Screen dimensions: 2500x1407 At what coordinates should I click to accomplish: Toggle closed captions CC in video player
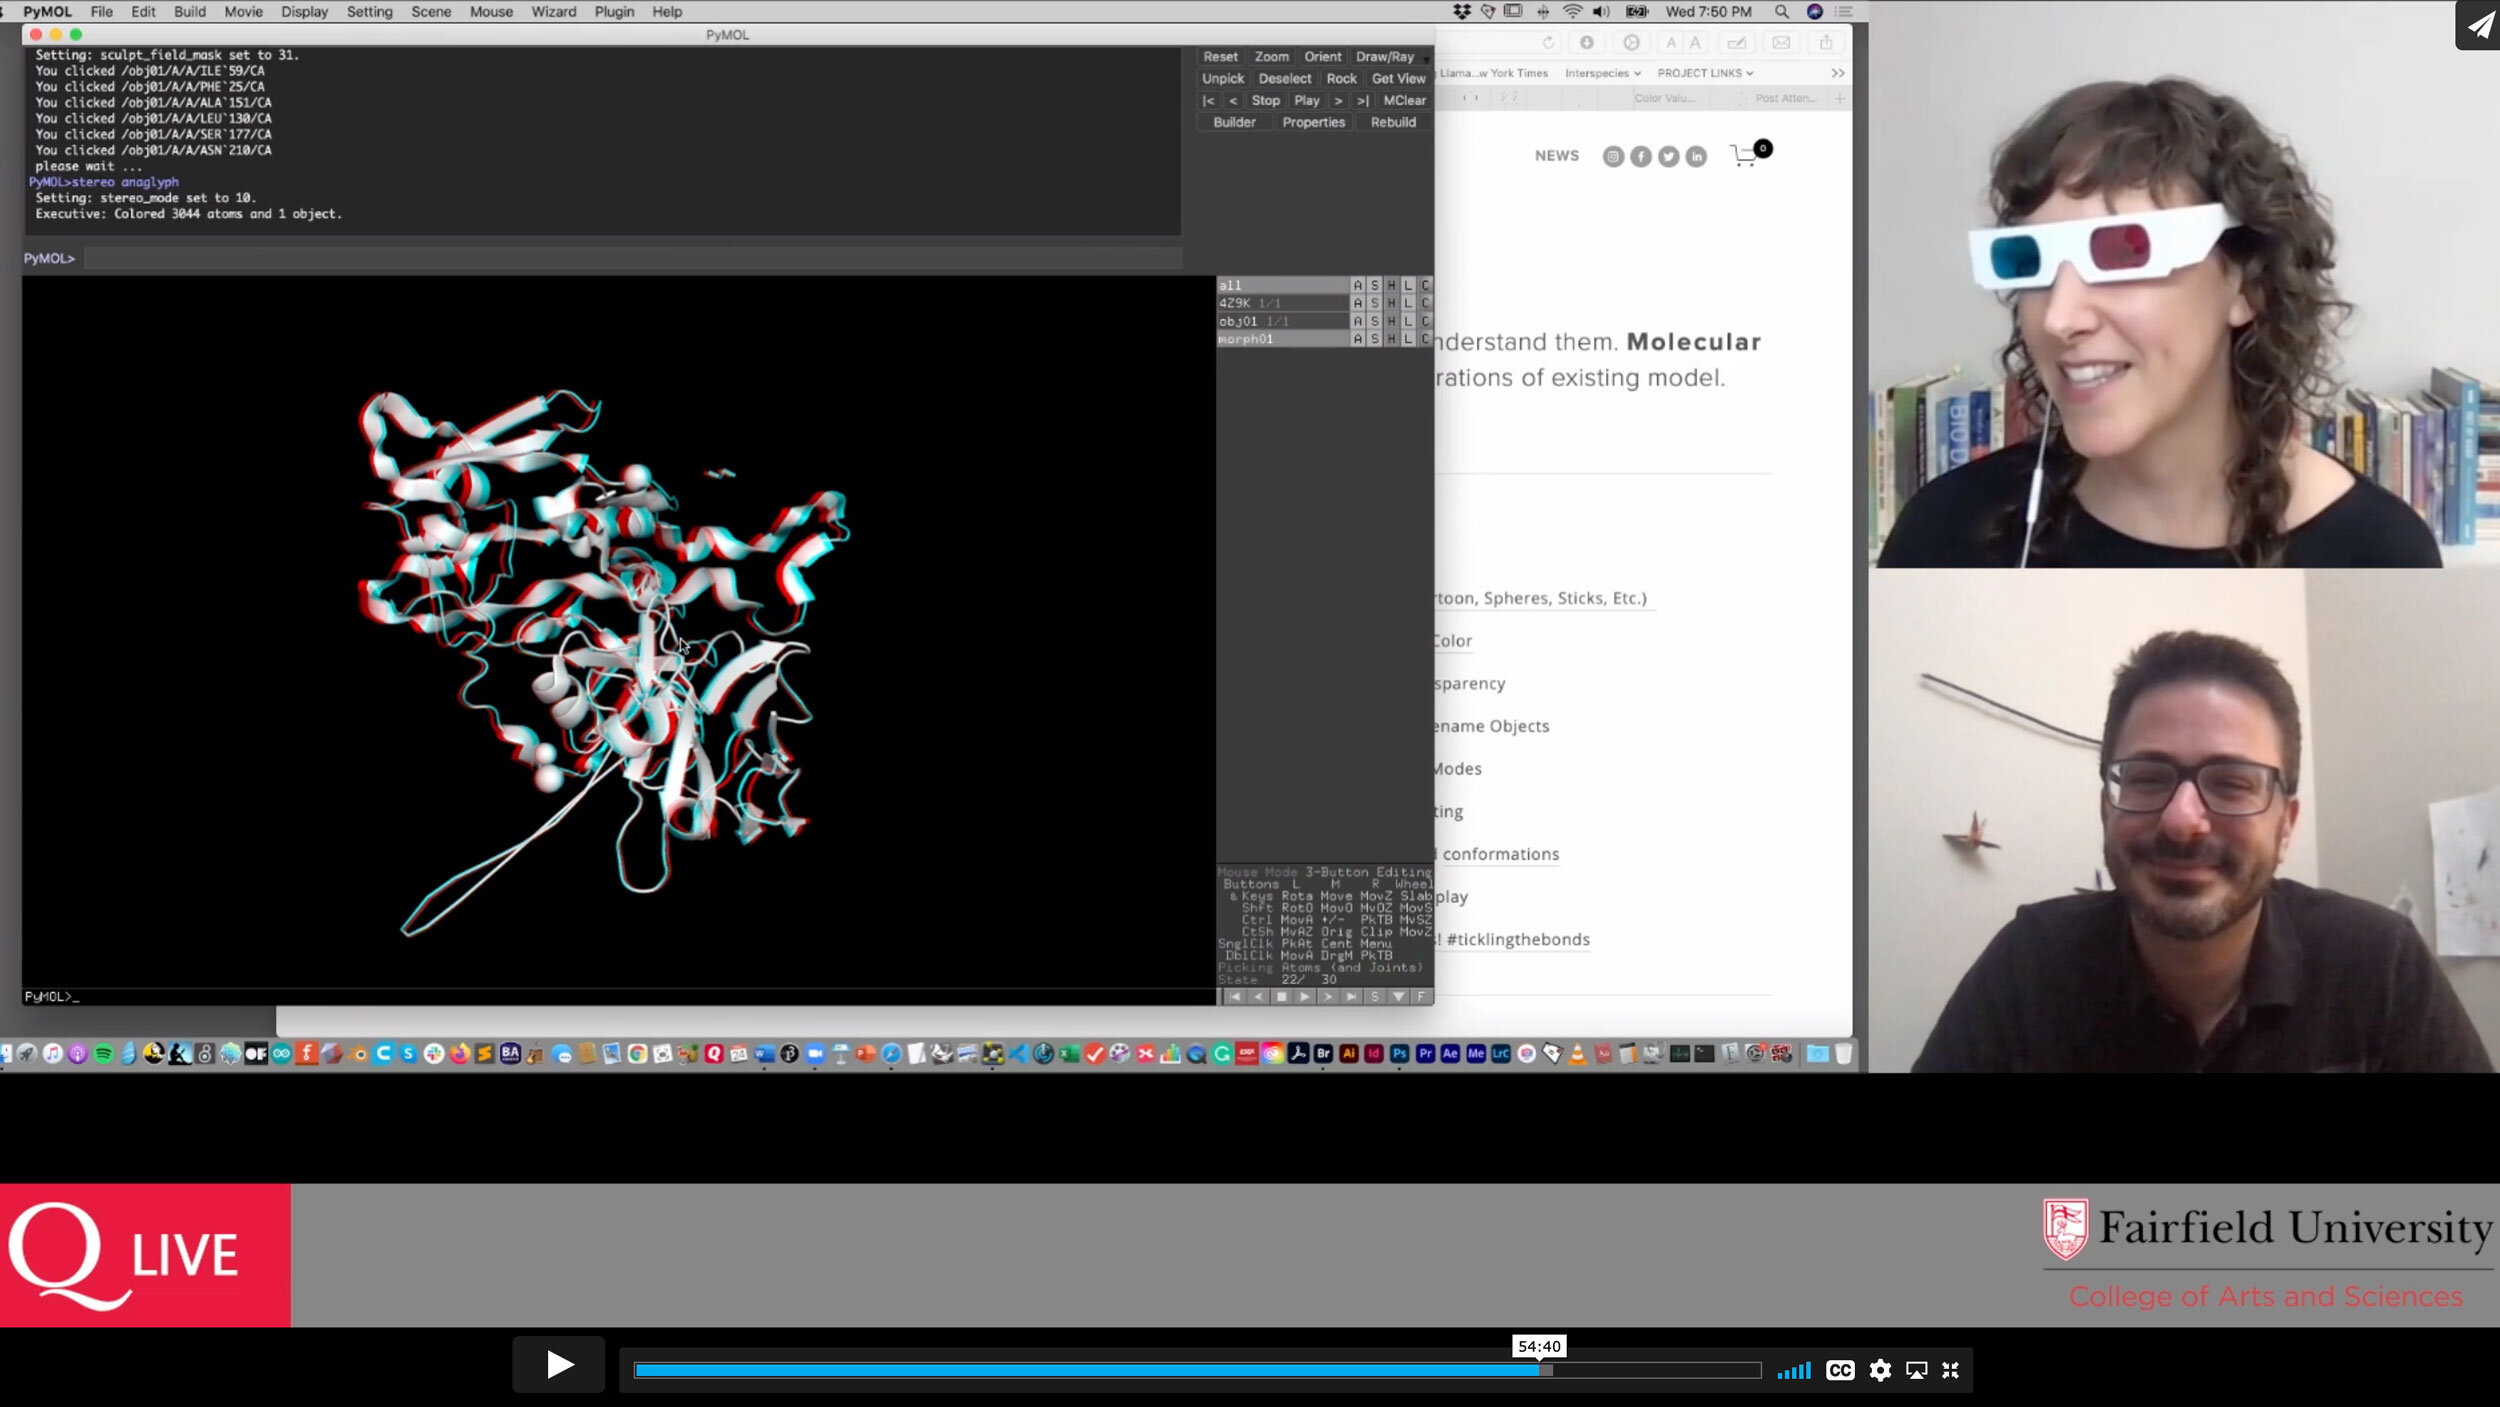[x=1840, y=1371]
